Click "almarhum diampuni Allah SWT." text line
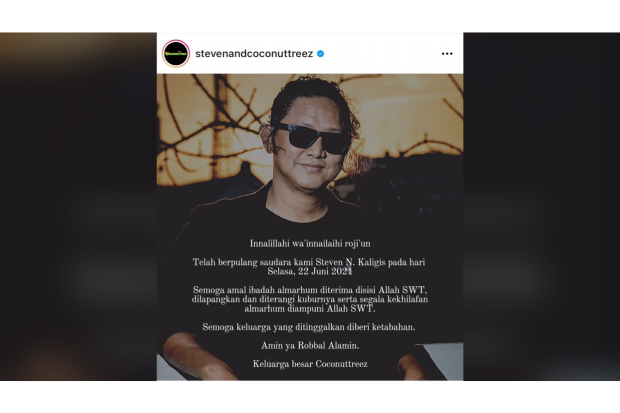Screen dimensions: 620x413 [x=310, y=309]
